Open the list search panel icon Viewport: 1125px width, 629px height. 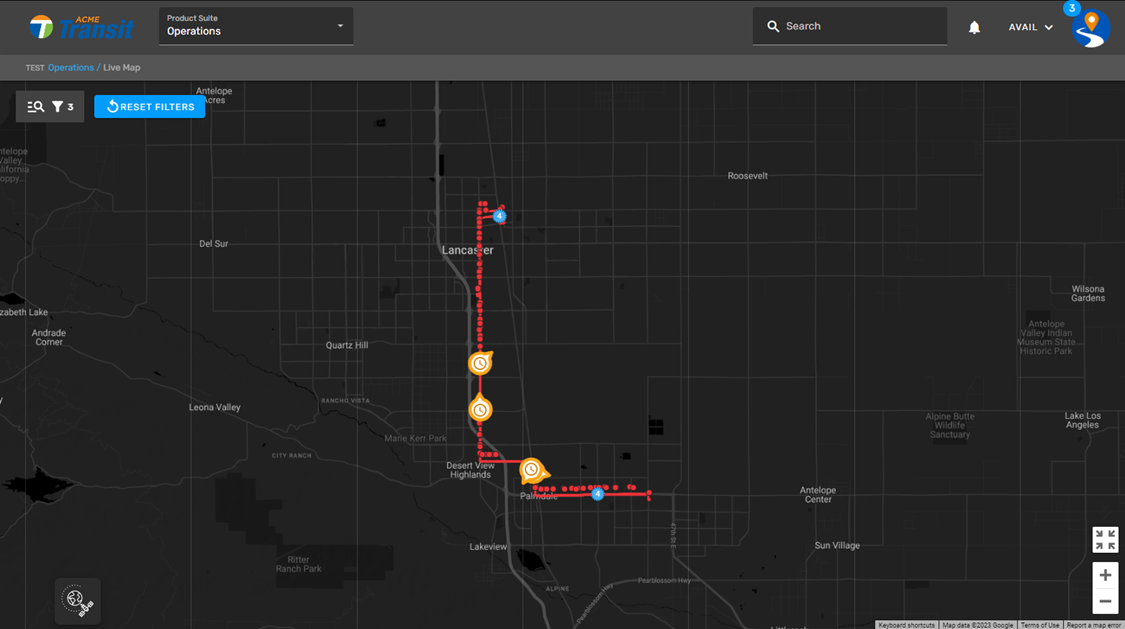[35, 107]
